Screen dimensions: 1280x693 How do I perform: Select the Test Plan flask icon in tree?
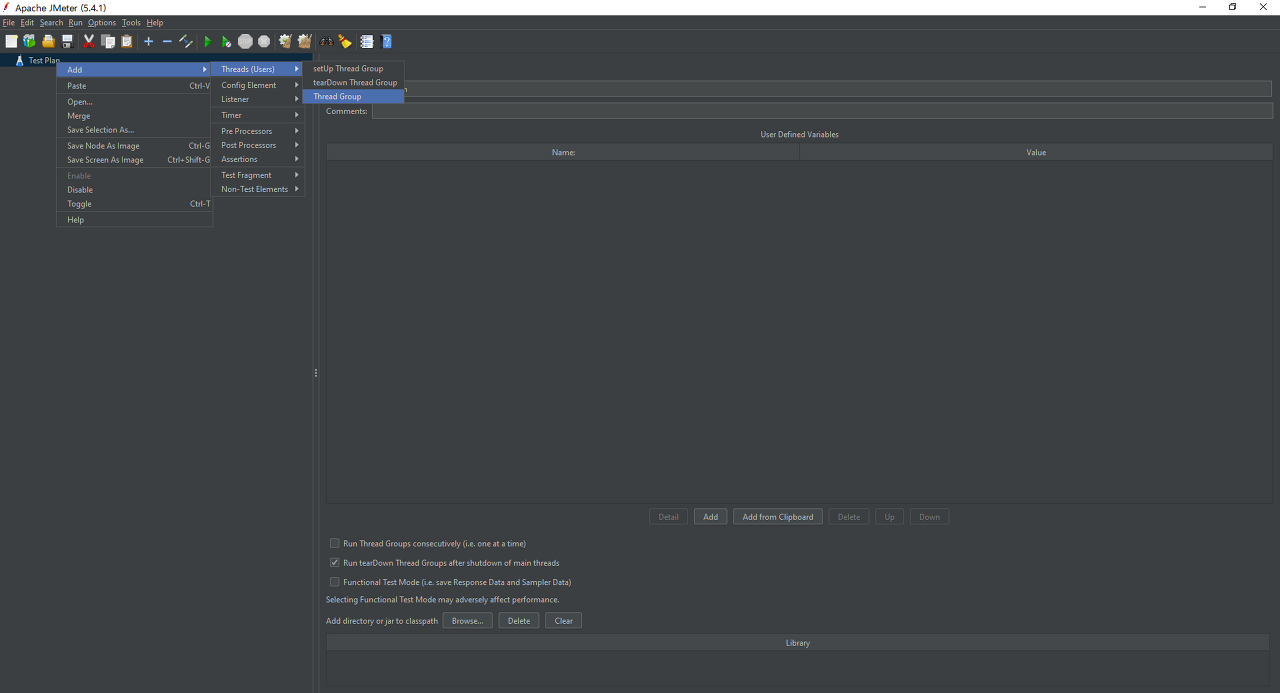(19, 60)
